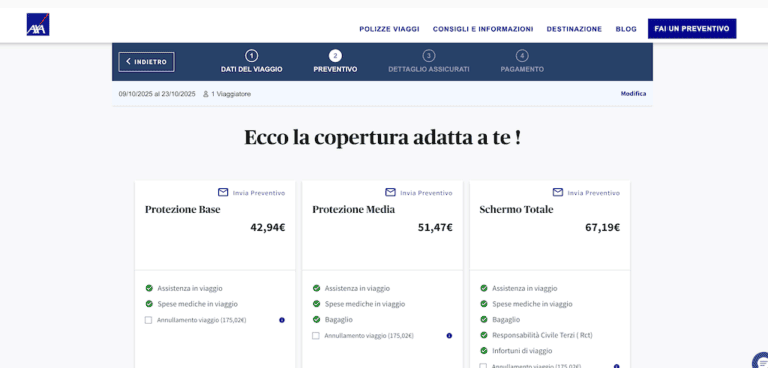Click envelope icon on Protezione Base card
Screen dimensions: 768x368
(223, 192)
